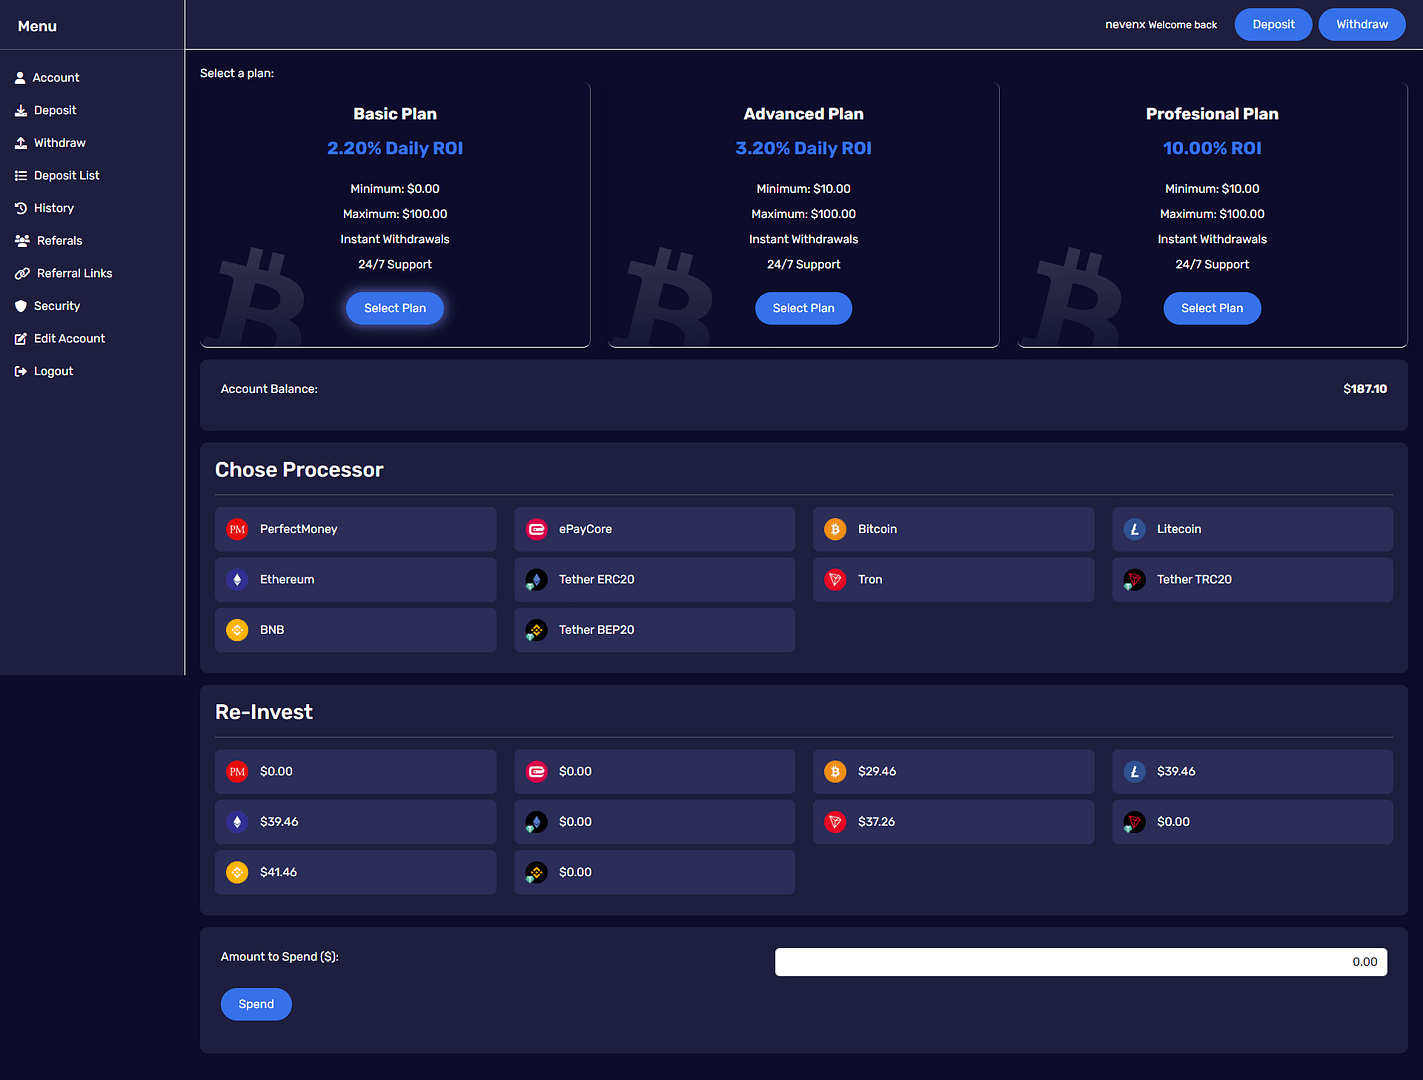1423x1080 pixels.
Task: Click the Account user icon in sidebar
Action: (20, 78)
